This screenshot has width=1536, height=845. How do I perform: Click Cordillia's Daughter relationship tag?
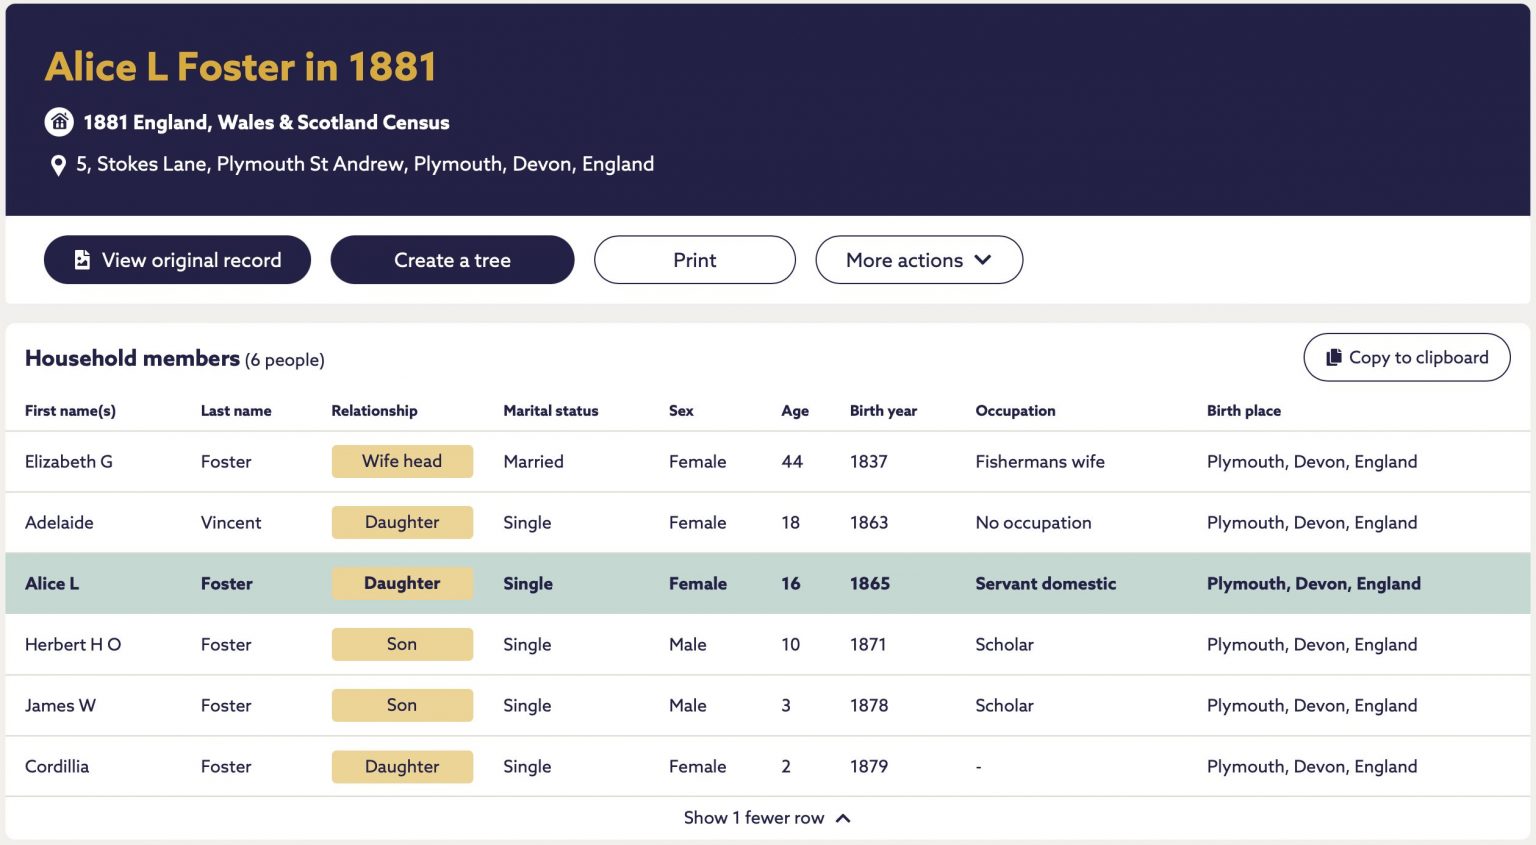[x=402, y=766]
